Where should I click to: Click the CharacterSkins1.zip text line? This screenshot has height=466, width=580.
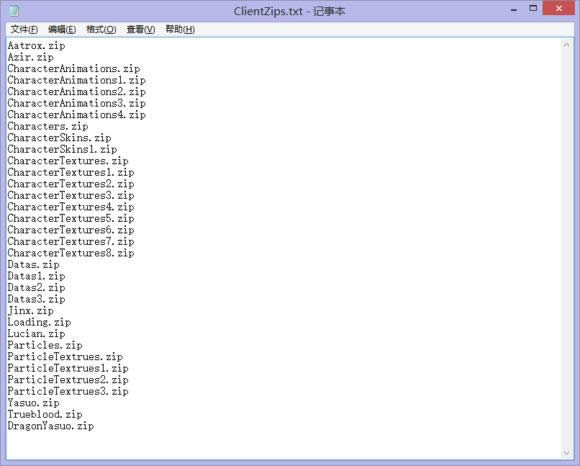62,149
